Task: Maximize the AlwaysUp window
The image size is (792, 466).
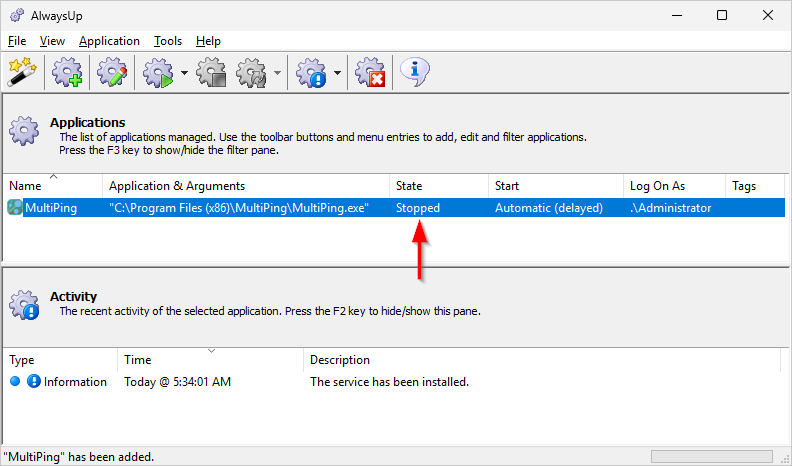Action: tap(722, 15)
